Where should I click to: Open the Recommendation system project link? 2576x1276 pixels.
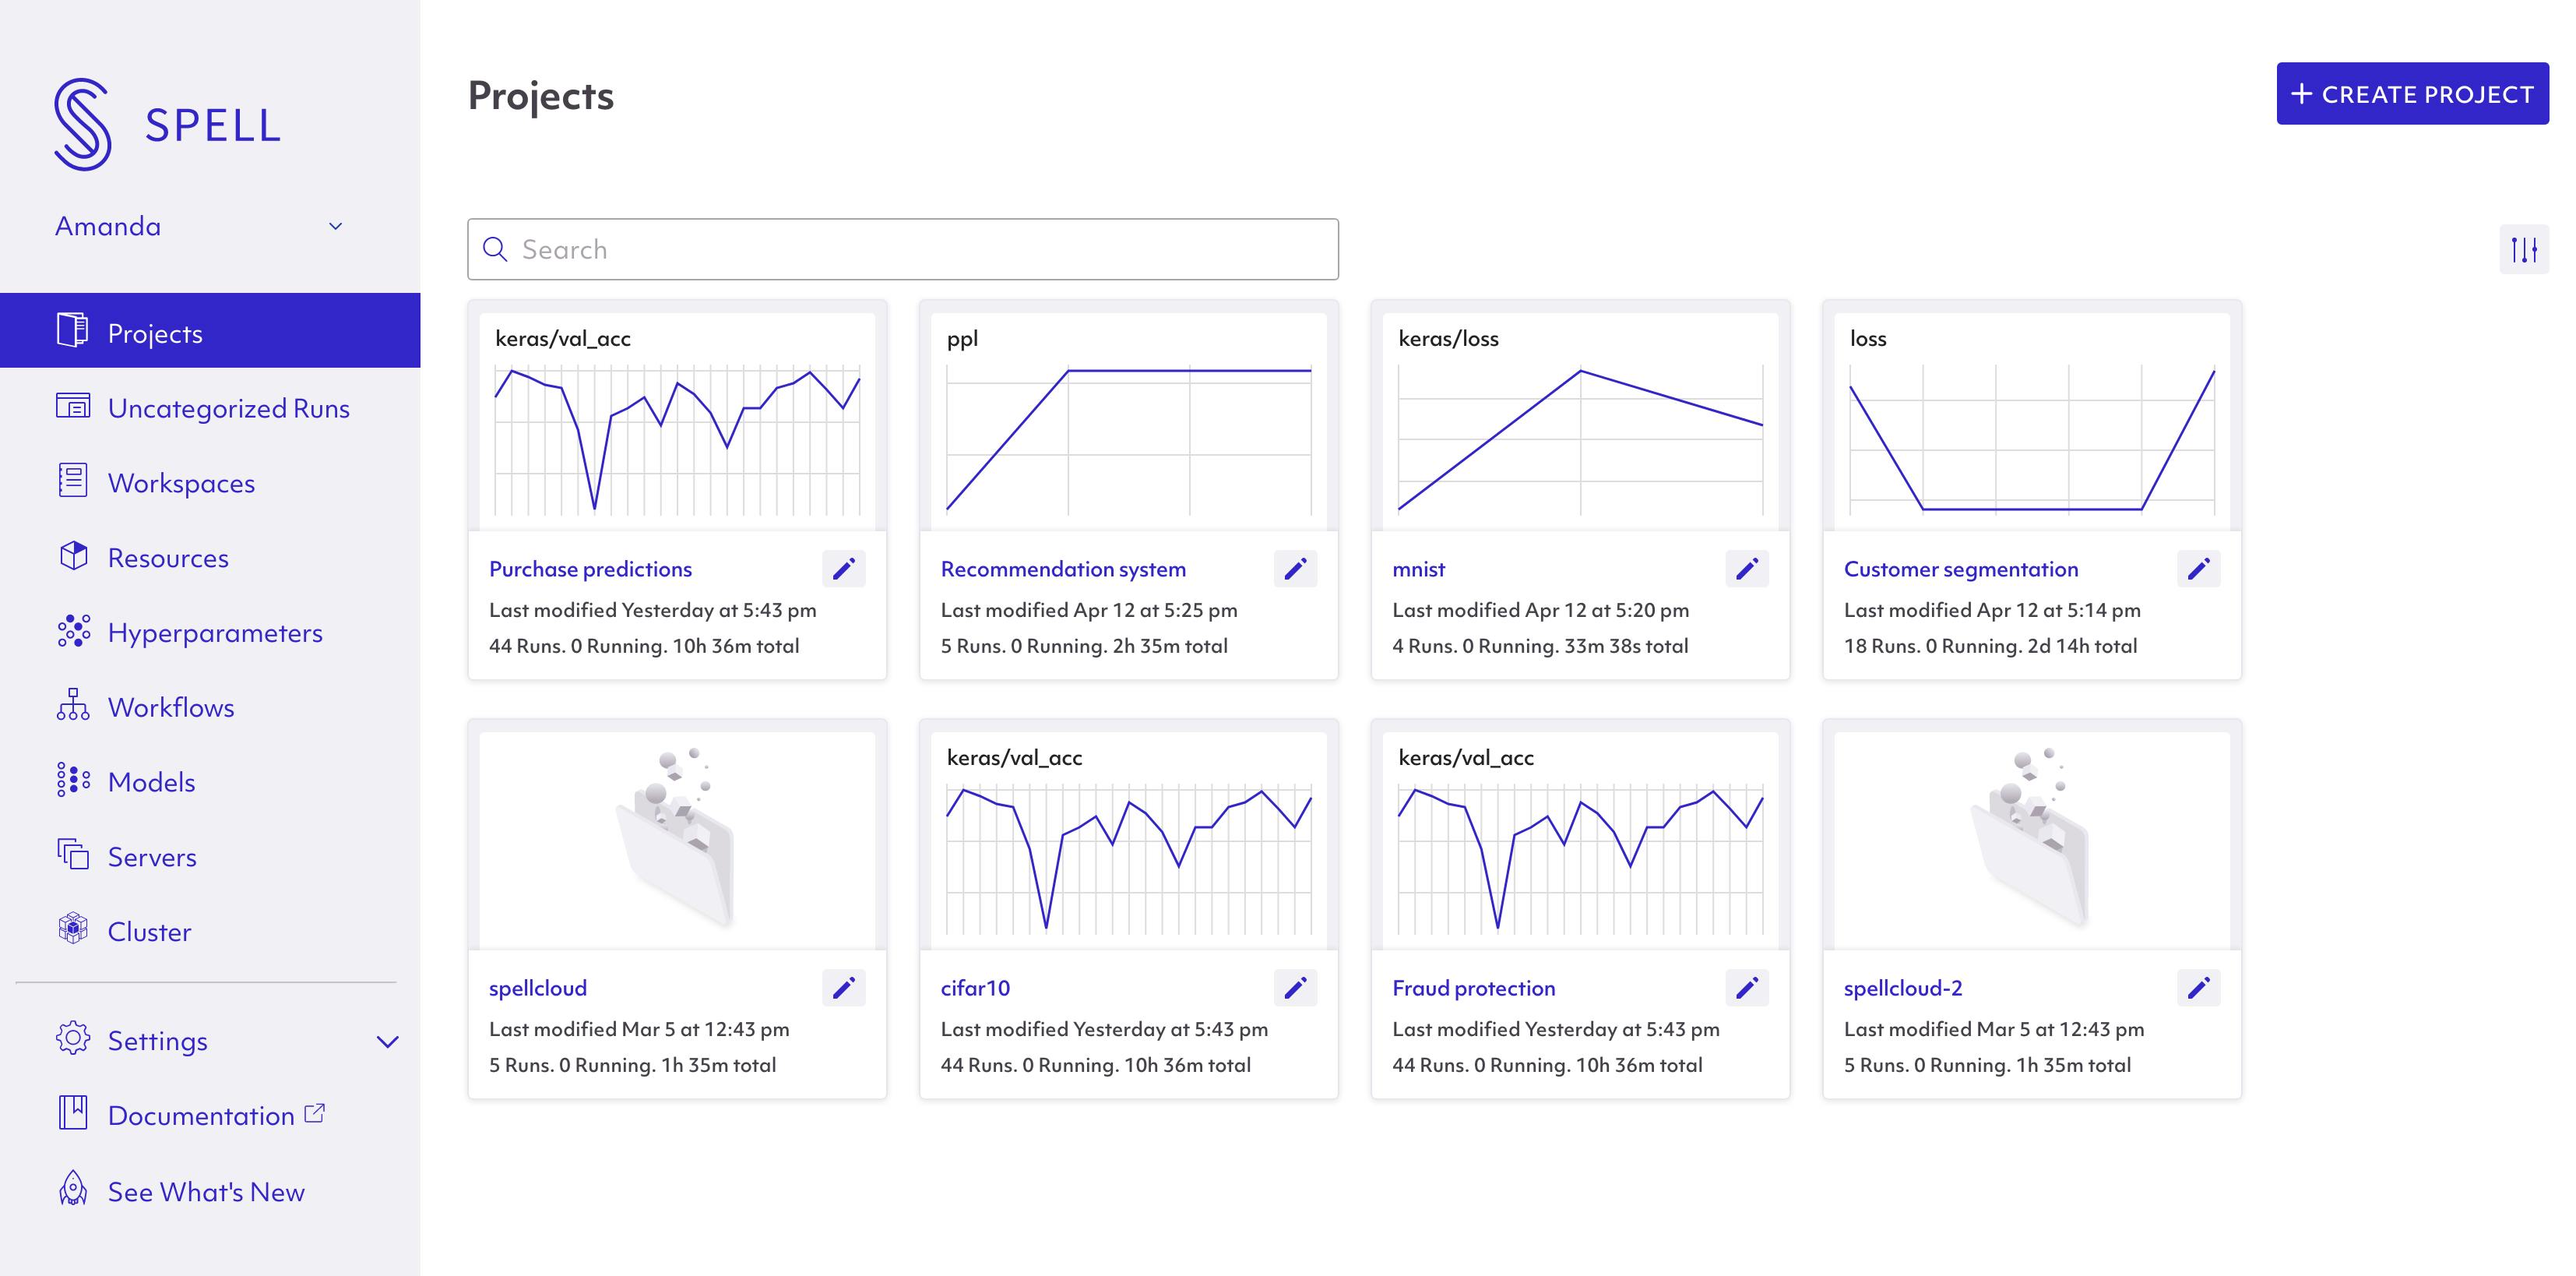(x=1063, y=569)
